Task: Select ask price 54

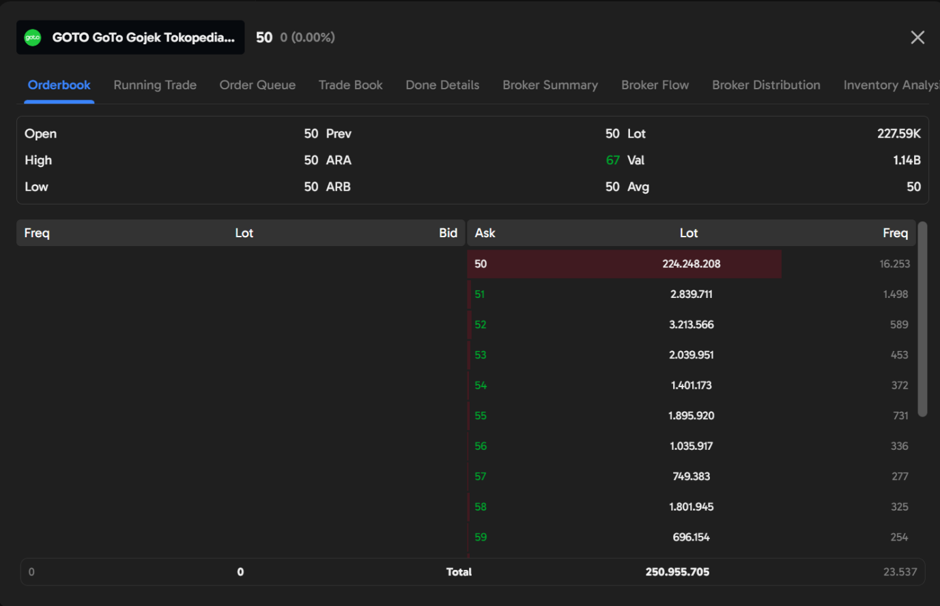Action: [x=480, y=385]
